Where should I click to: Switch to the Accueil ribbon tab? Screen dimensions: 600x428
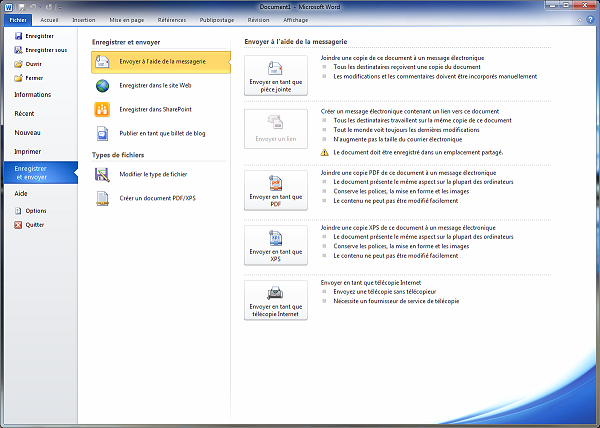[49, 19]
